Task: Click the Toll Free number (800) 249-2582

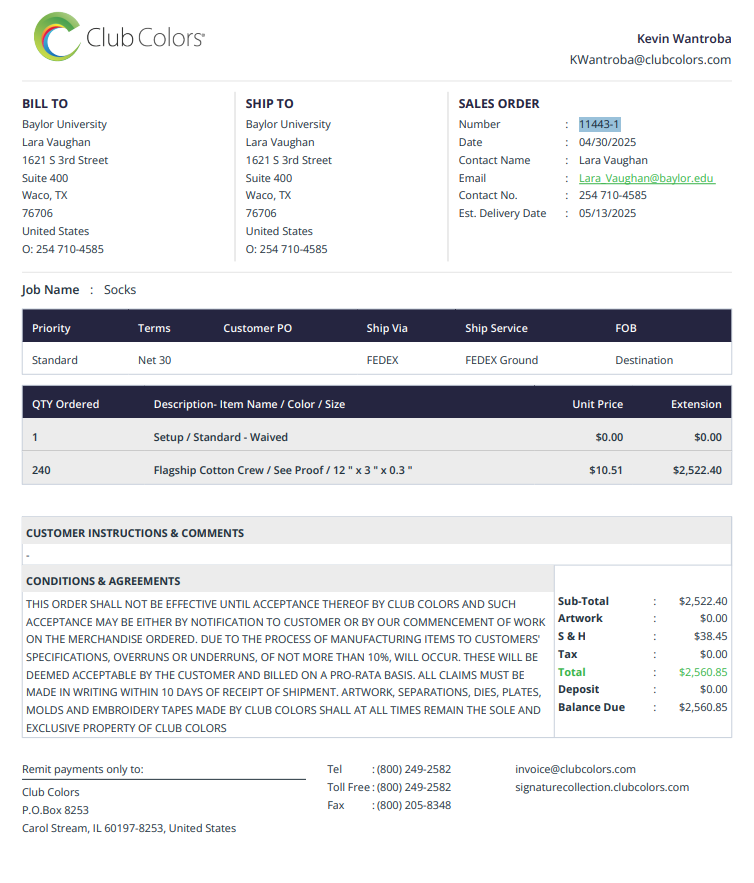Action: coord(413,787)
